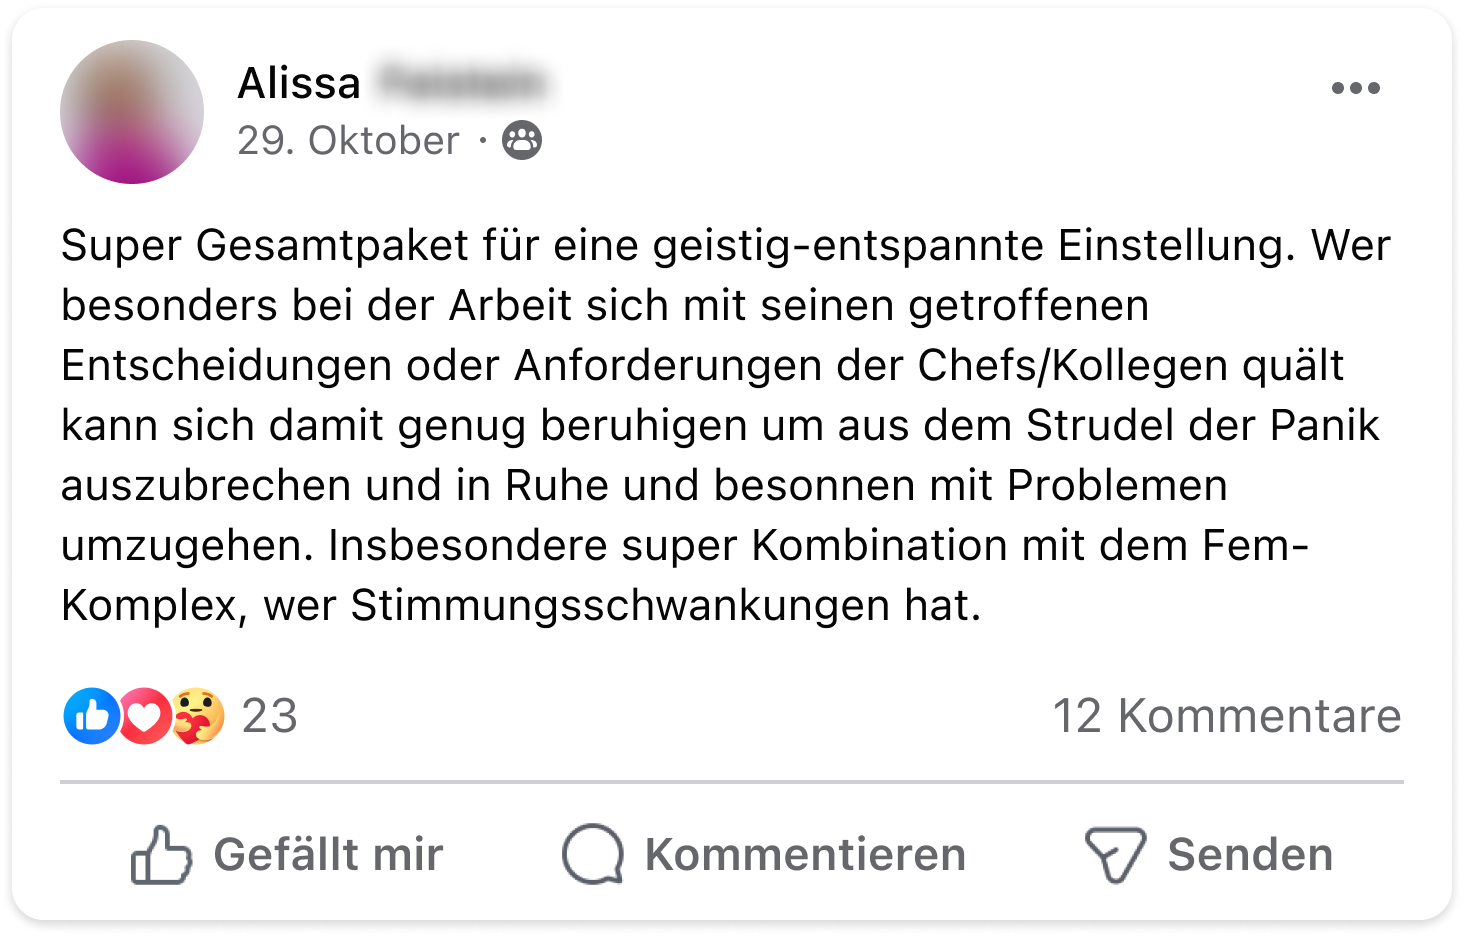Screen dimensions: 1464x936
Task: Click the thumbs-up outline icon
Action: click(161, 855)
